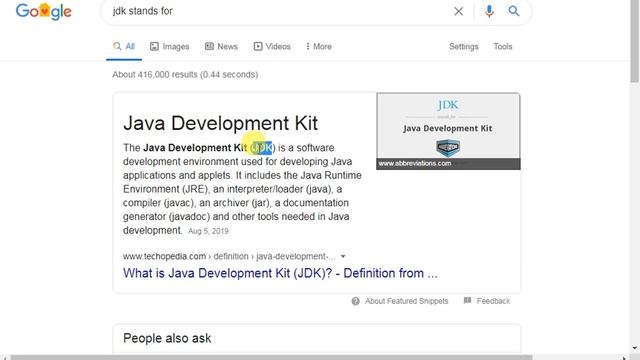Viewport: 640px width, 360px height.
Task: Click the Google logo
Action: point(44,11)
